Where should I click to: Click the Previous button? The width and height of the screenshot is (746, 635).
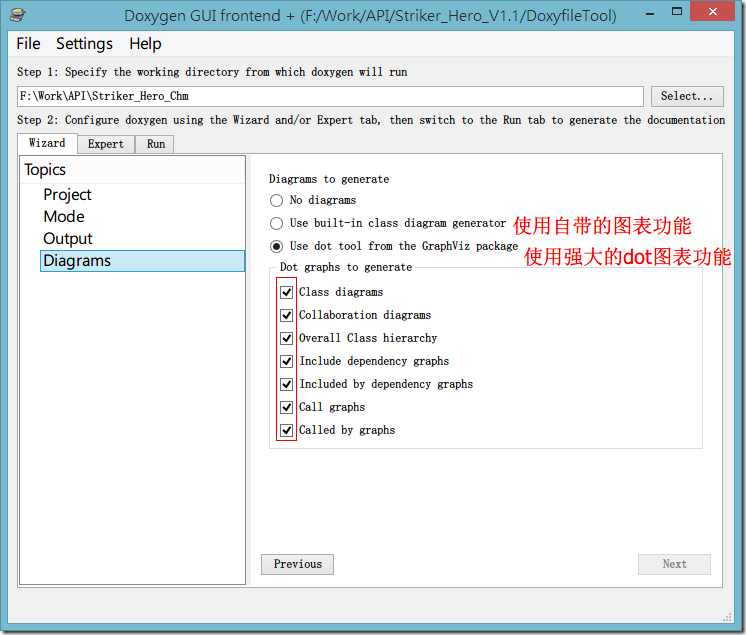pos(297,564)
